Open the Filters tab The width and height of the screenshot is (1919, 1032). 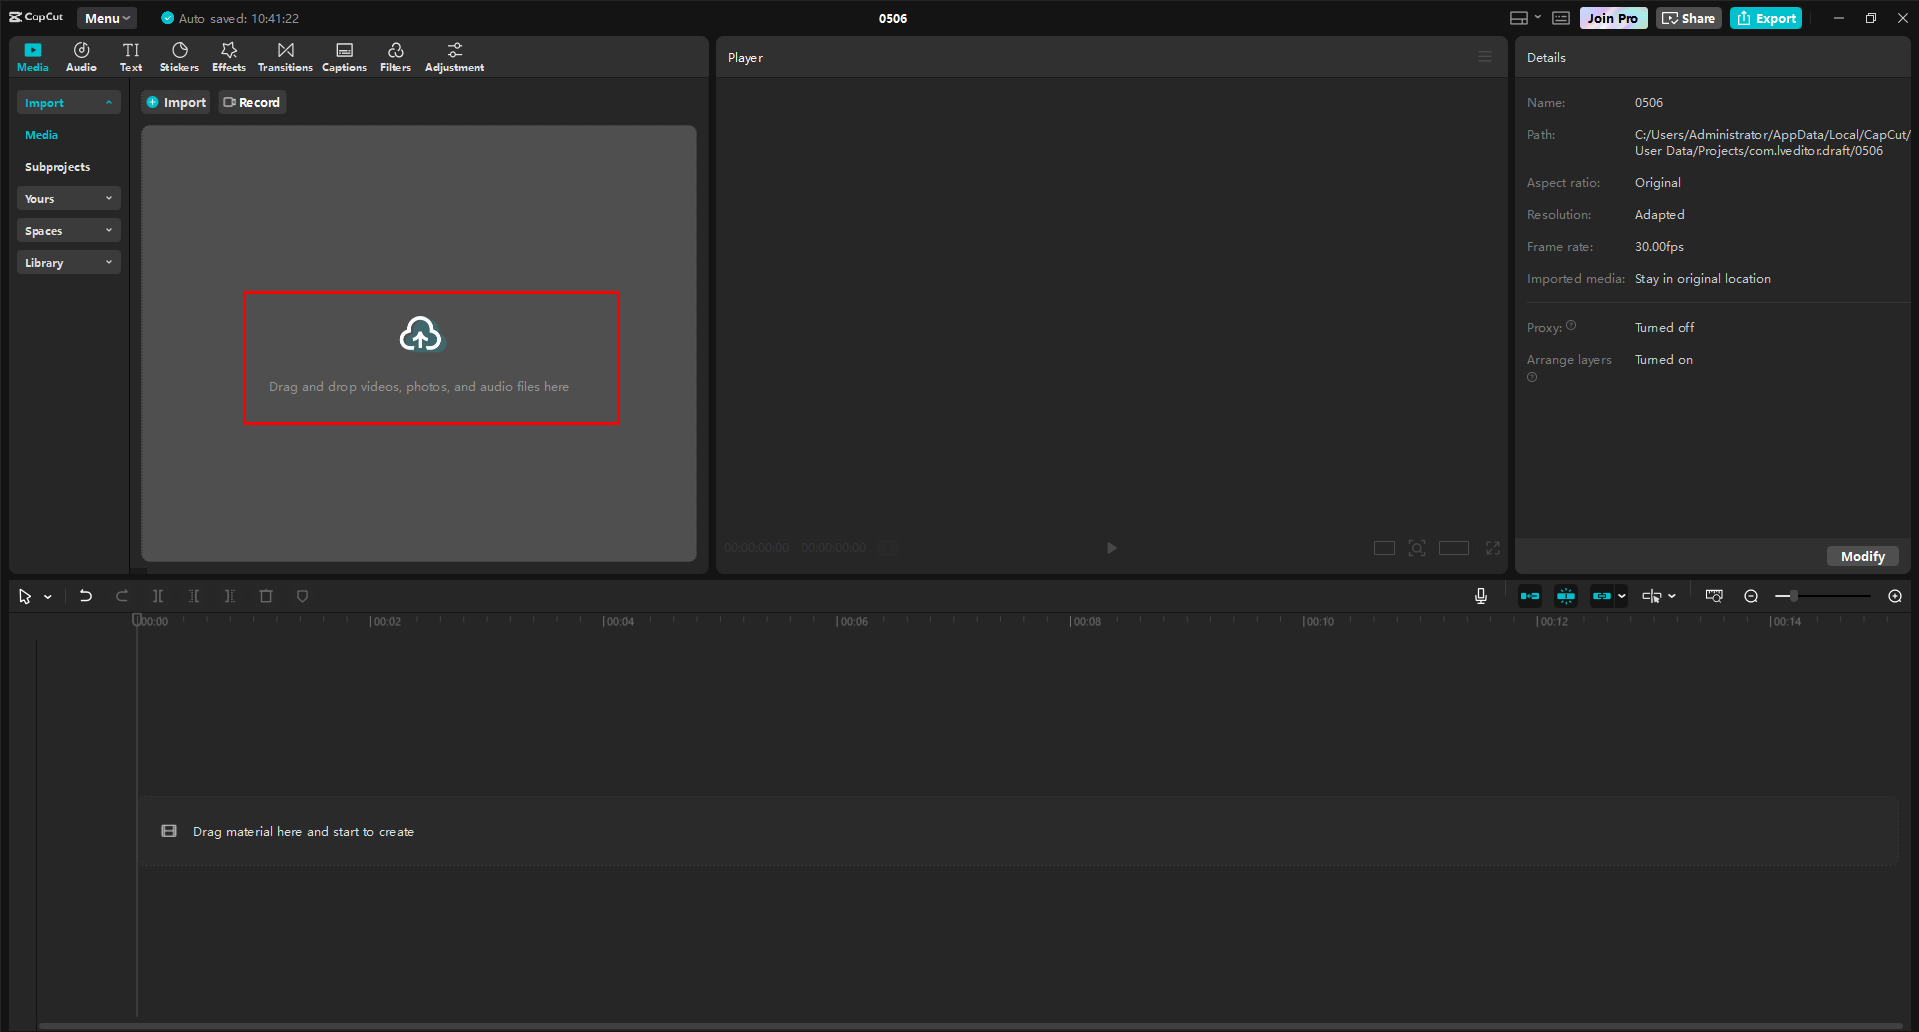(x=395, y=57)
